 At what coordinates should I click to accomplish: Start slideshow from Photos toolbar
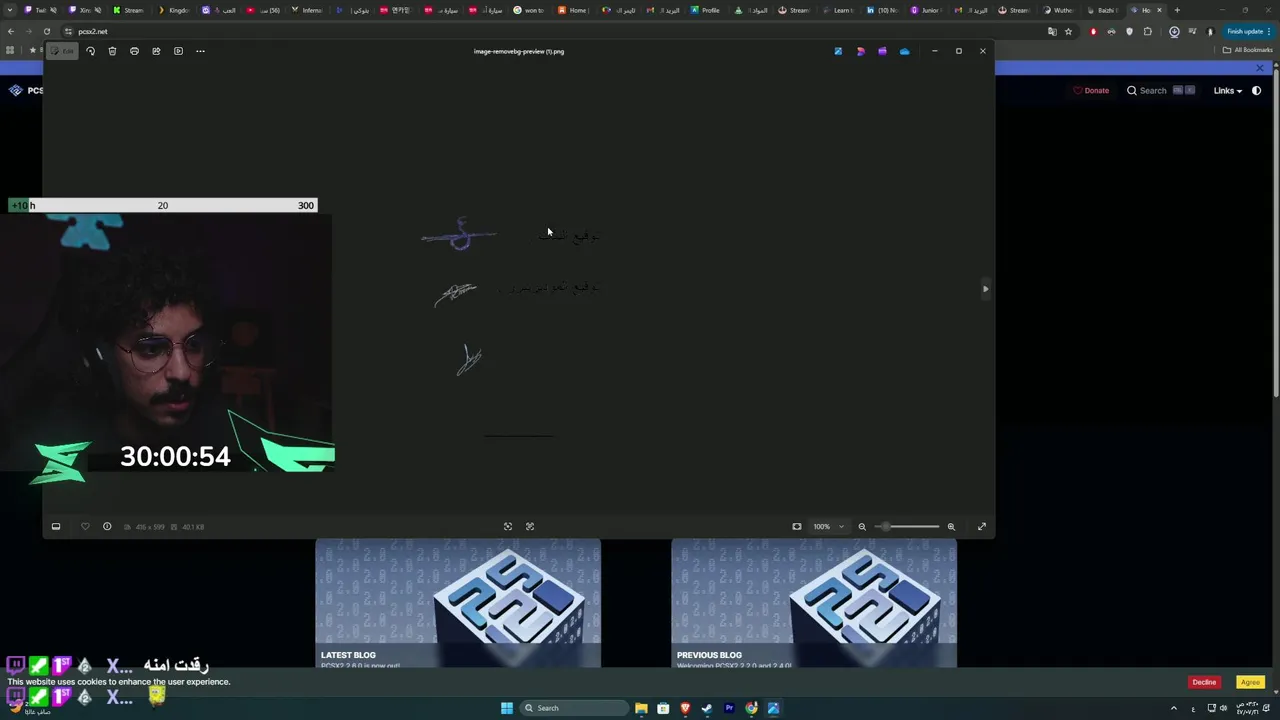pyautogui.click(x=178, y=51)
